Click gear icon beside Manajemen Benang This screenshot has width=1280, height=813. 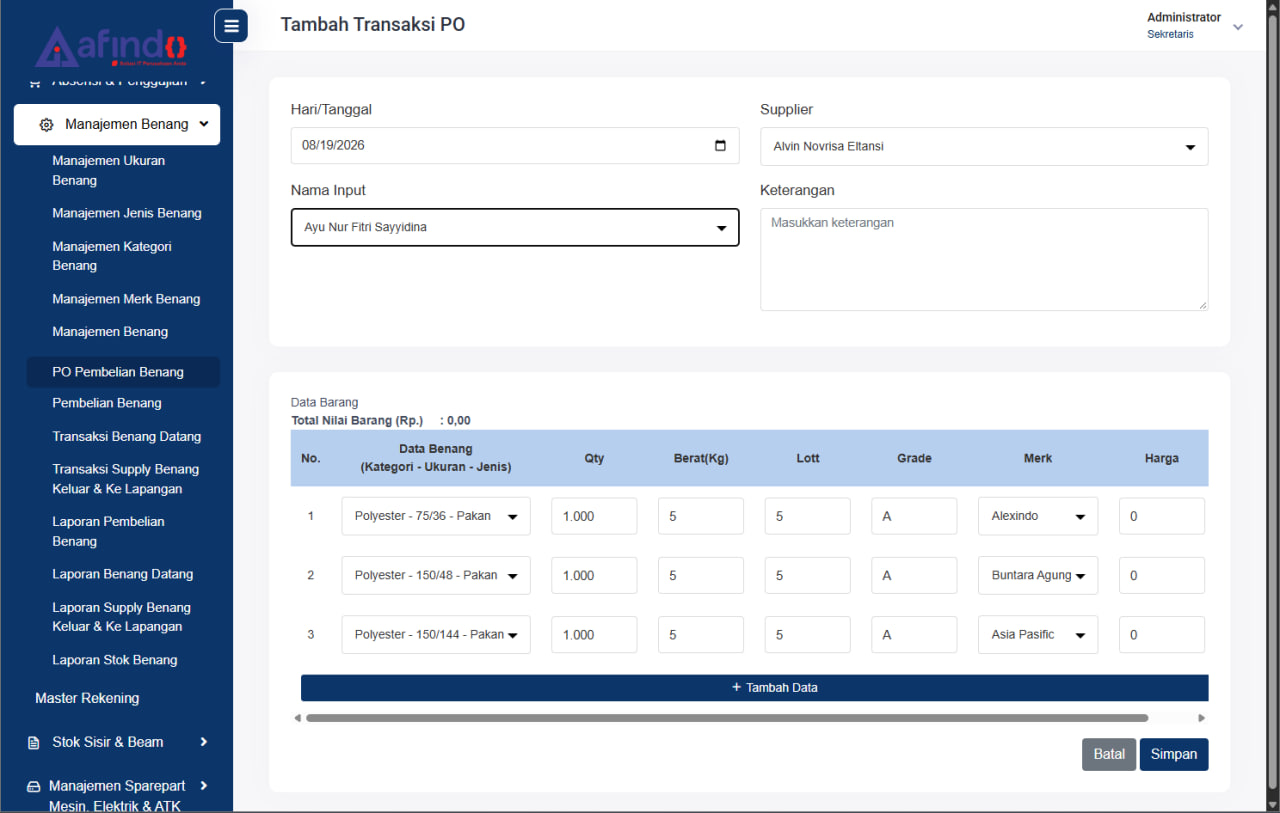46,125
